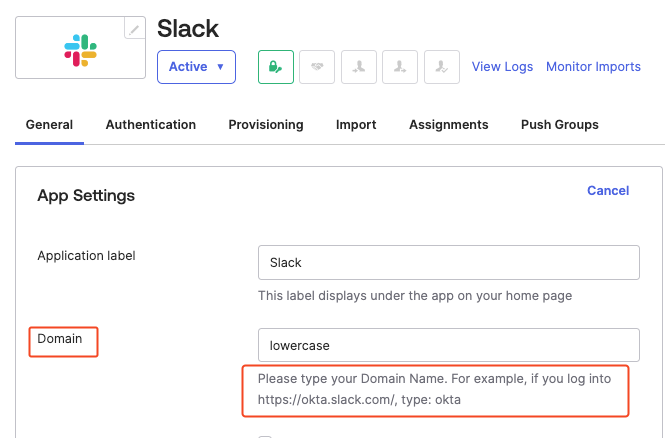The width and height of the screenshot is (665, 438).
Task: Open the Provisioning tab
Action: 266,125
